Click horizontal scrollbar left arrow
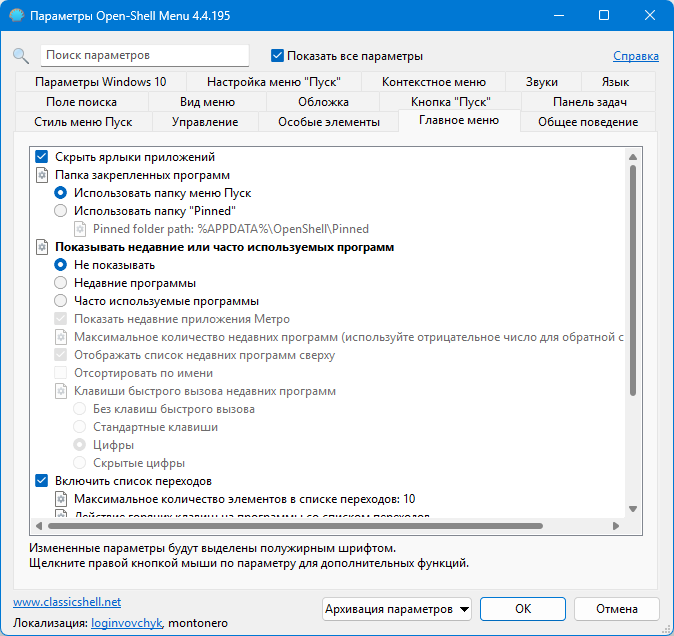This screenshot has width=674, height=636. pos(39,526)
